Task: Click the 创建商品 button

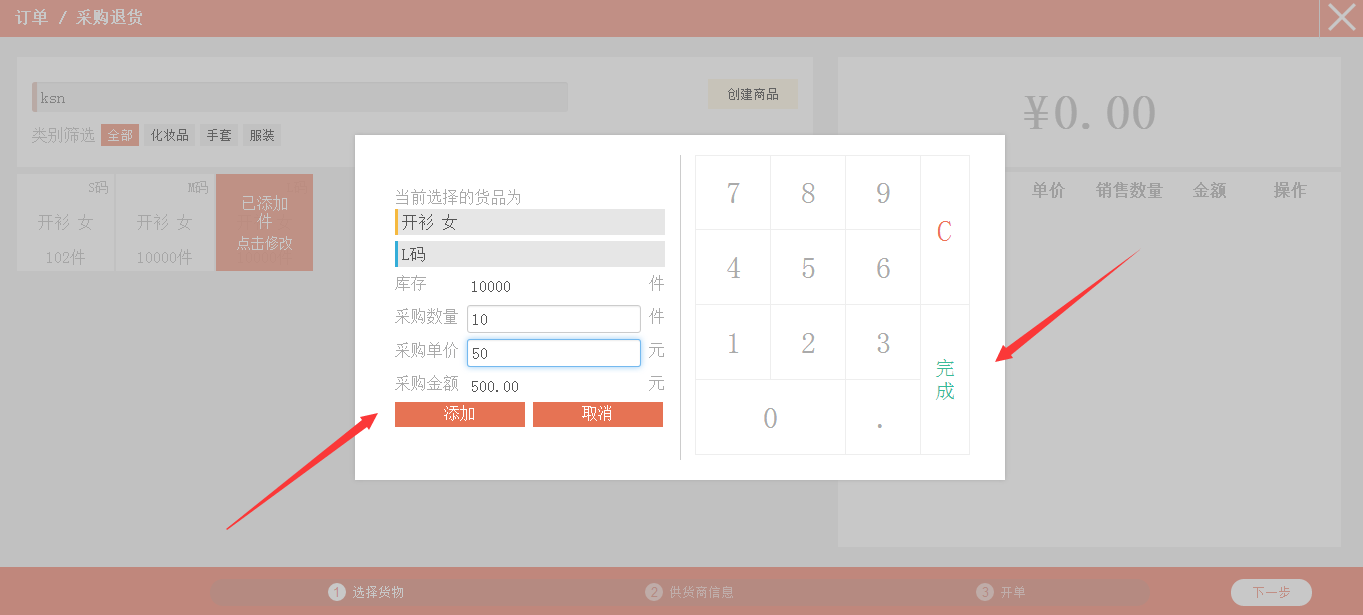Action: [x=752, y=94]
